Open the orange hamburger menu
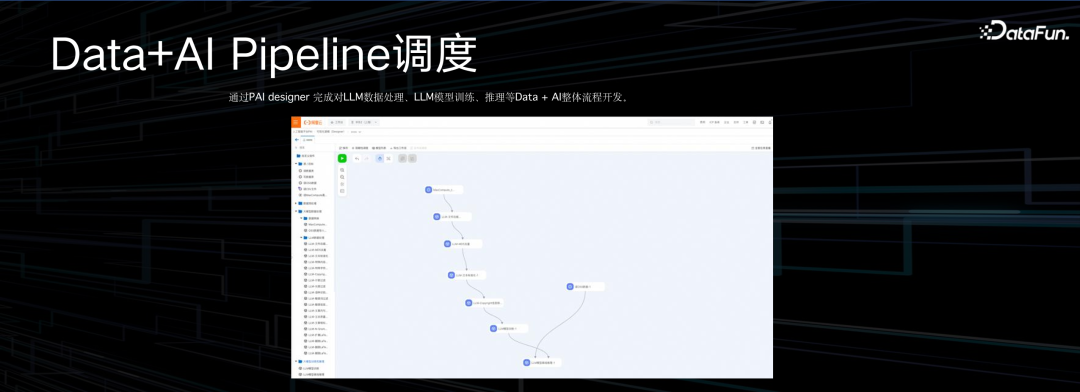The image size is (1080, 392). point(295,122)
